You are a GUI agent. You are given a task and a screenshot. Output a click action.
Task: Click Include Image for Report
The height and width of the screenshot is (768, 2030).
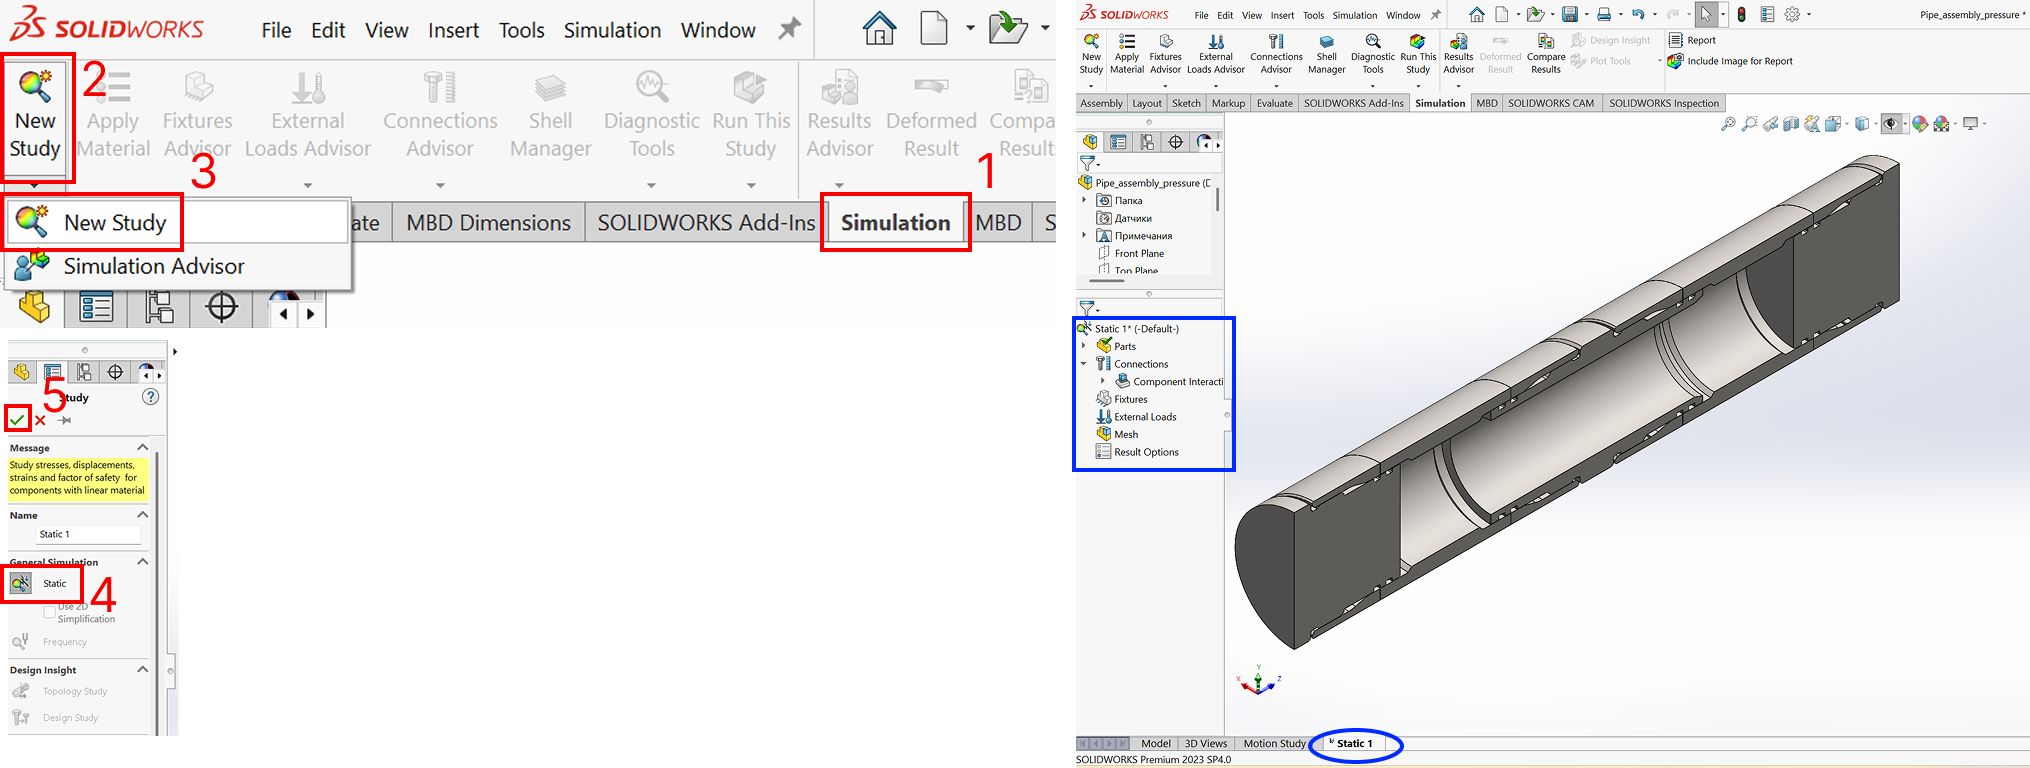1731,61
